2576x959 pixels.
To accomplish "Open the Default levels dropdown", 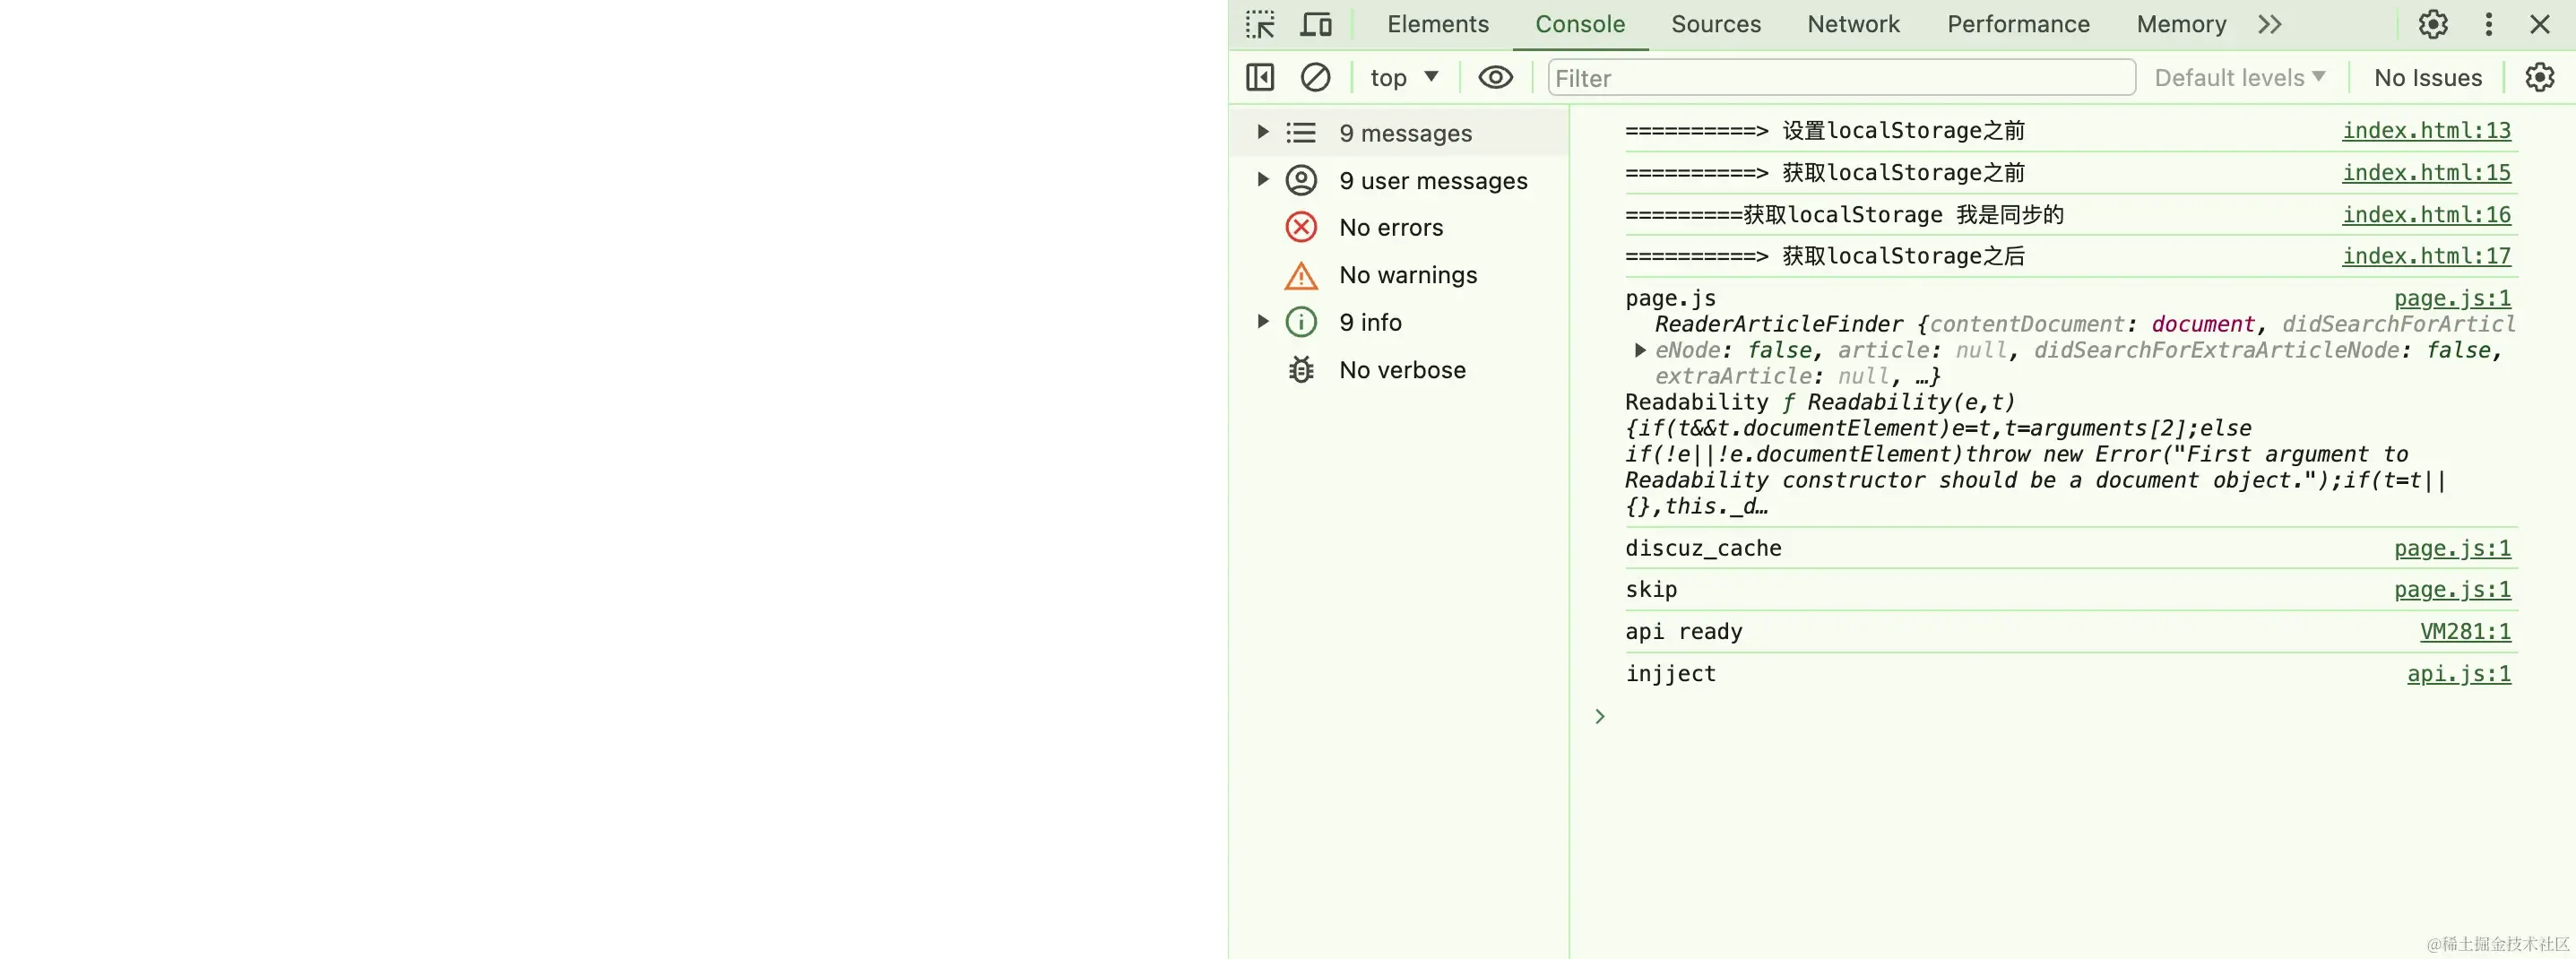I will 2240,77.
